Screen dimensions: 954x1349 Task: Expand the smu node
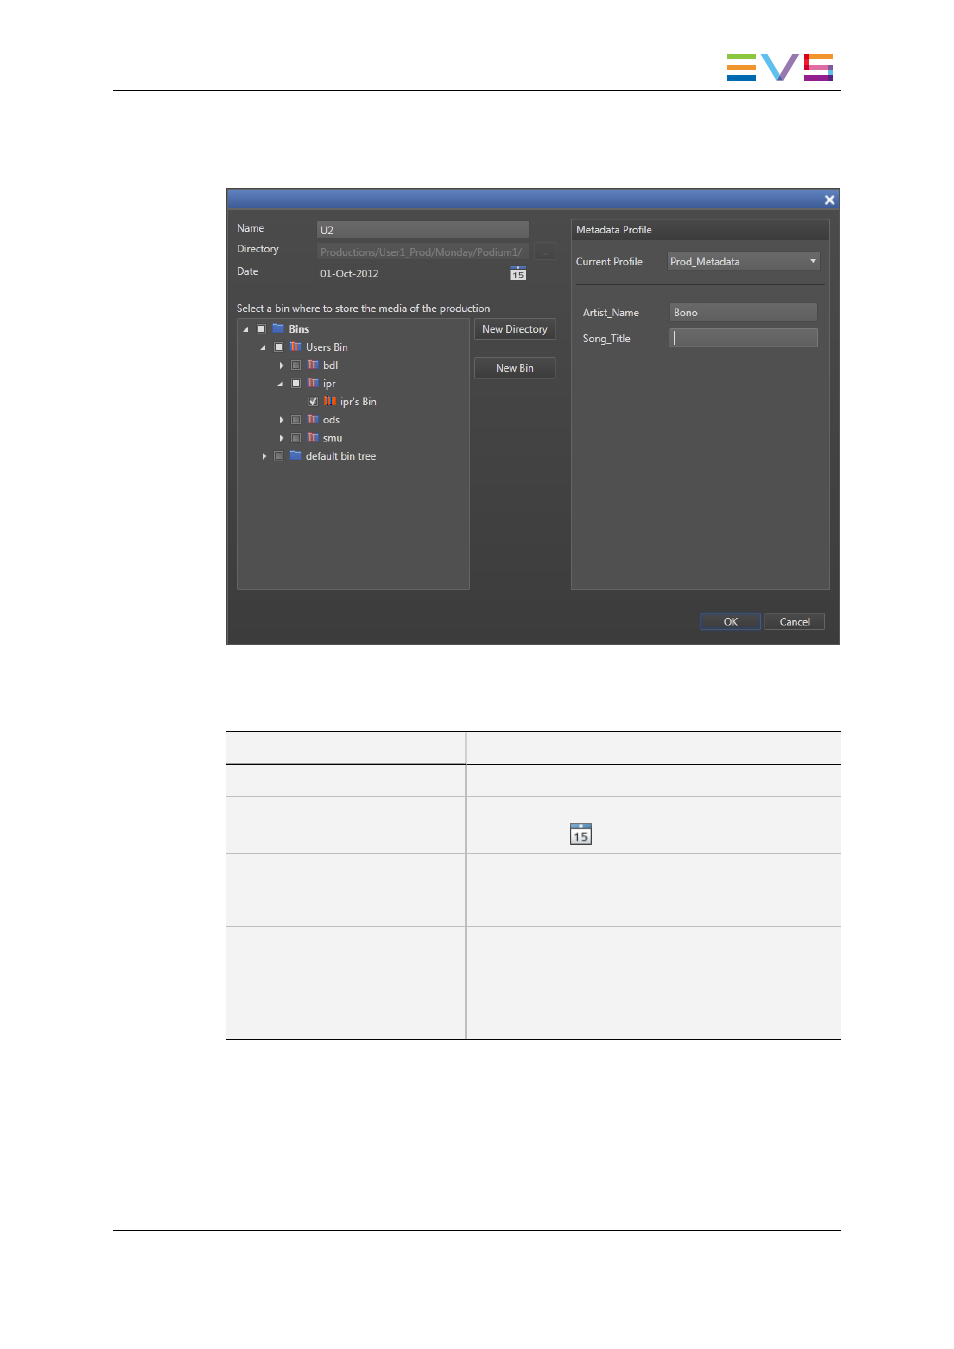281,438
